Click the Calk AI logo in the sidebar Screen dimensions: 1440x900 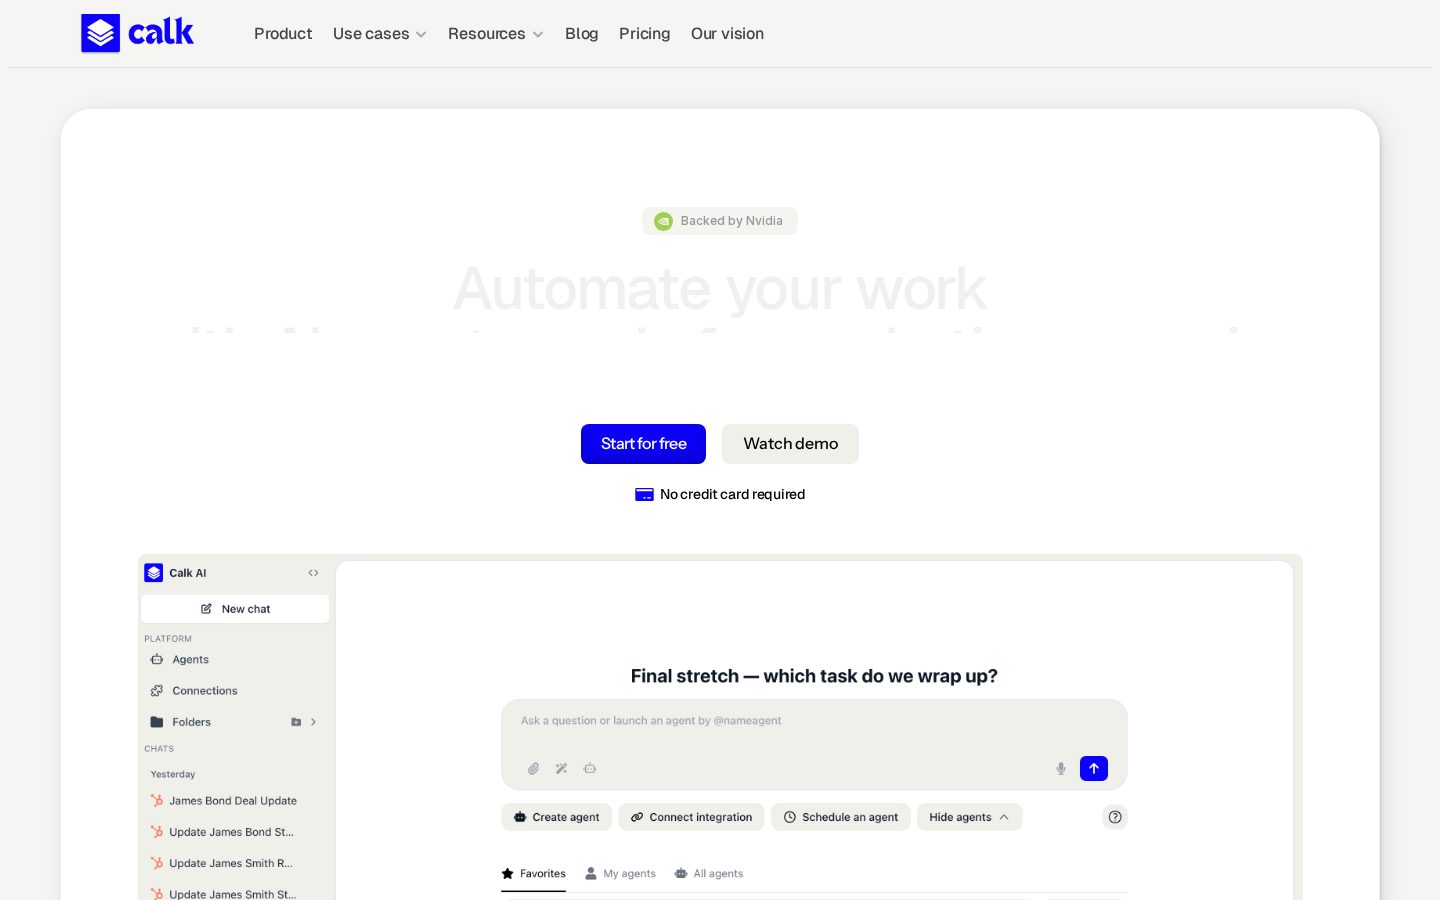tap(154, 573)
